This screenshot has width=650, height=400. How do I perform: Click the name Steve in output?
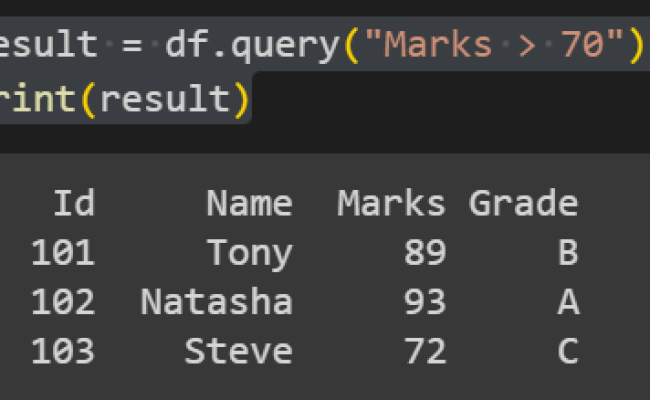coord(239,351)
